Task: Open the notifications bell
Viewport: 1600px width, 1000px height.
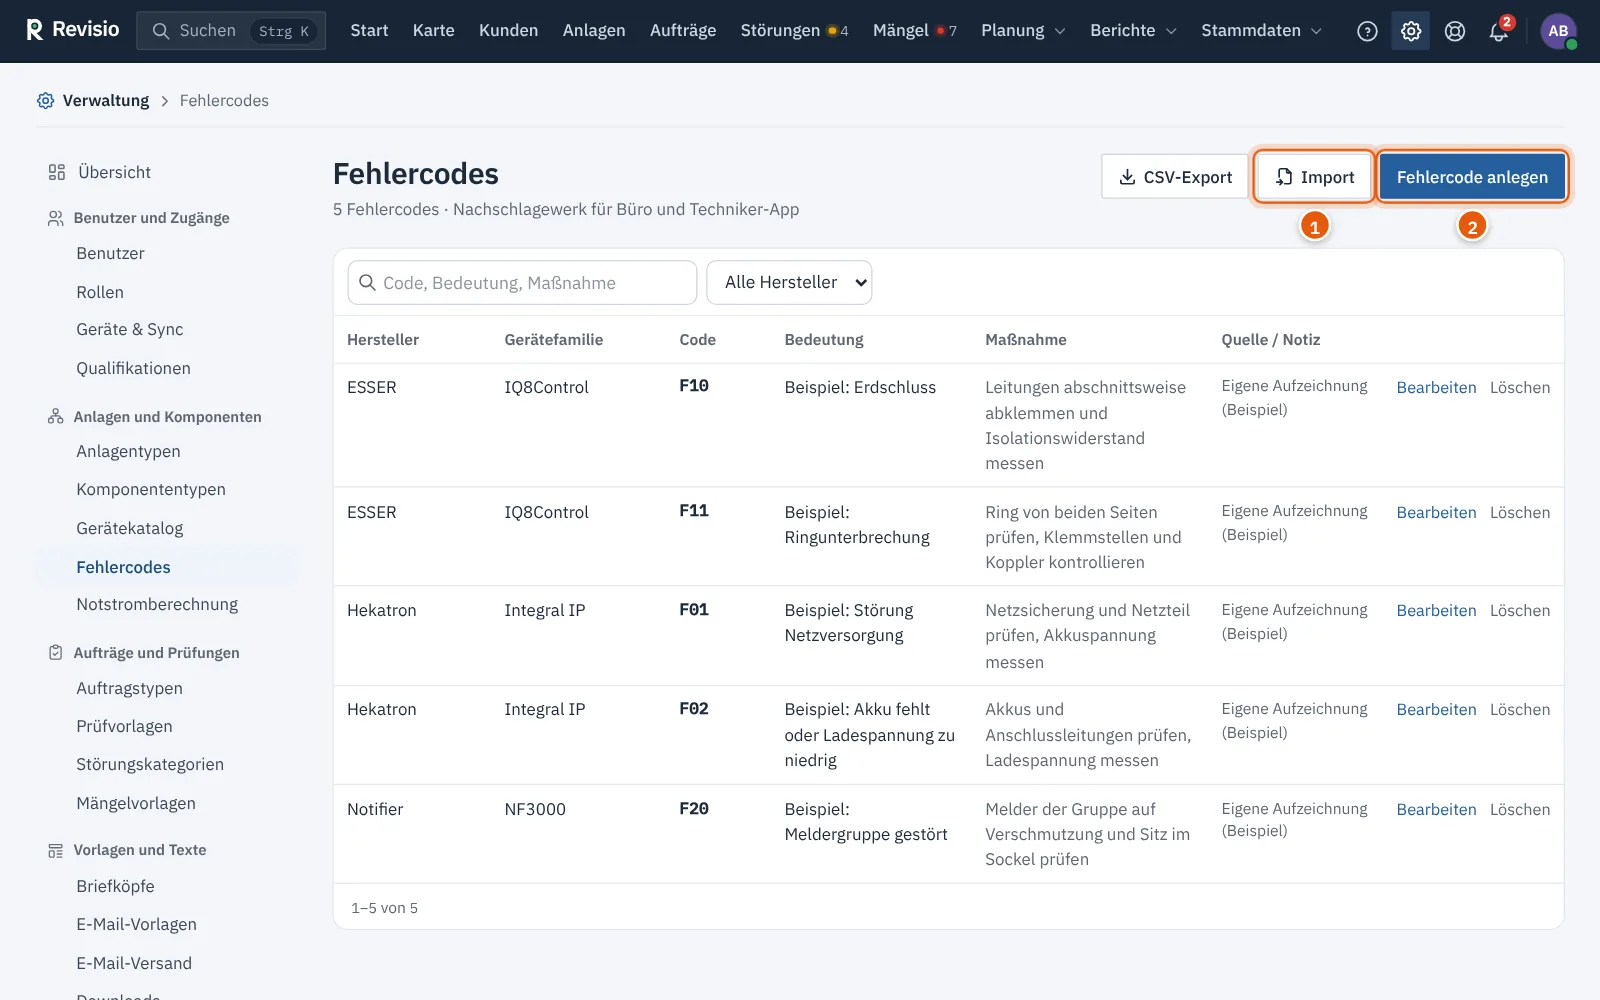Action: (x=1498, y=31)
